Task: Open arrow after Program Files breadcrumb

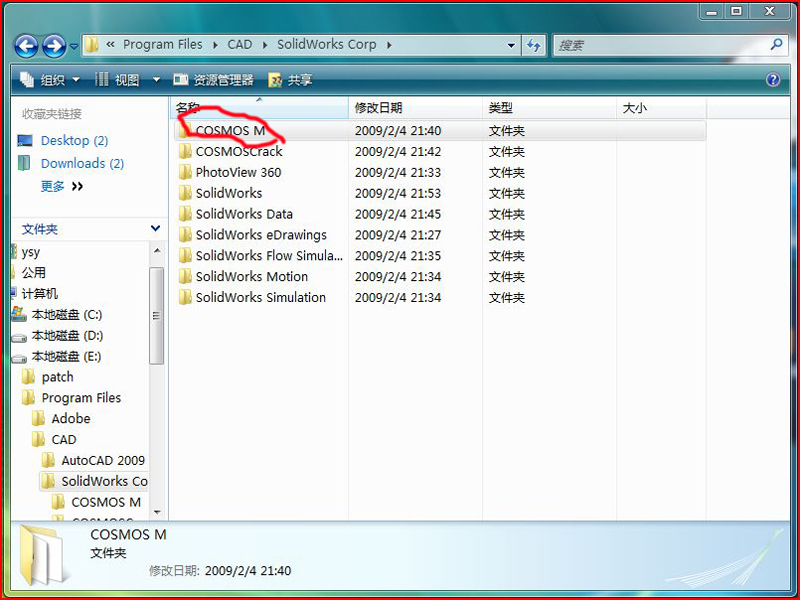Action: pyautogui.click(x=215, y=45)
